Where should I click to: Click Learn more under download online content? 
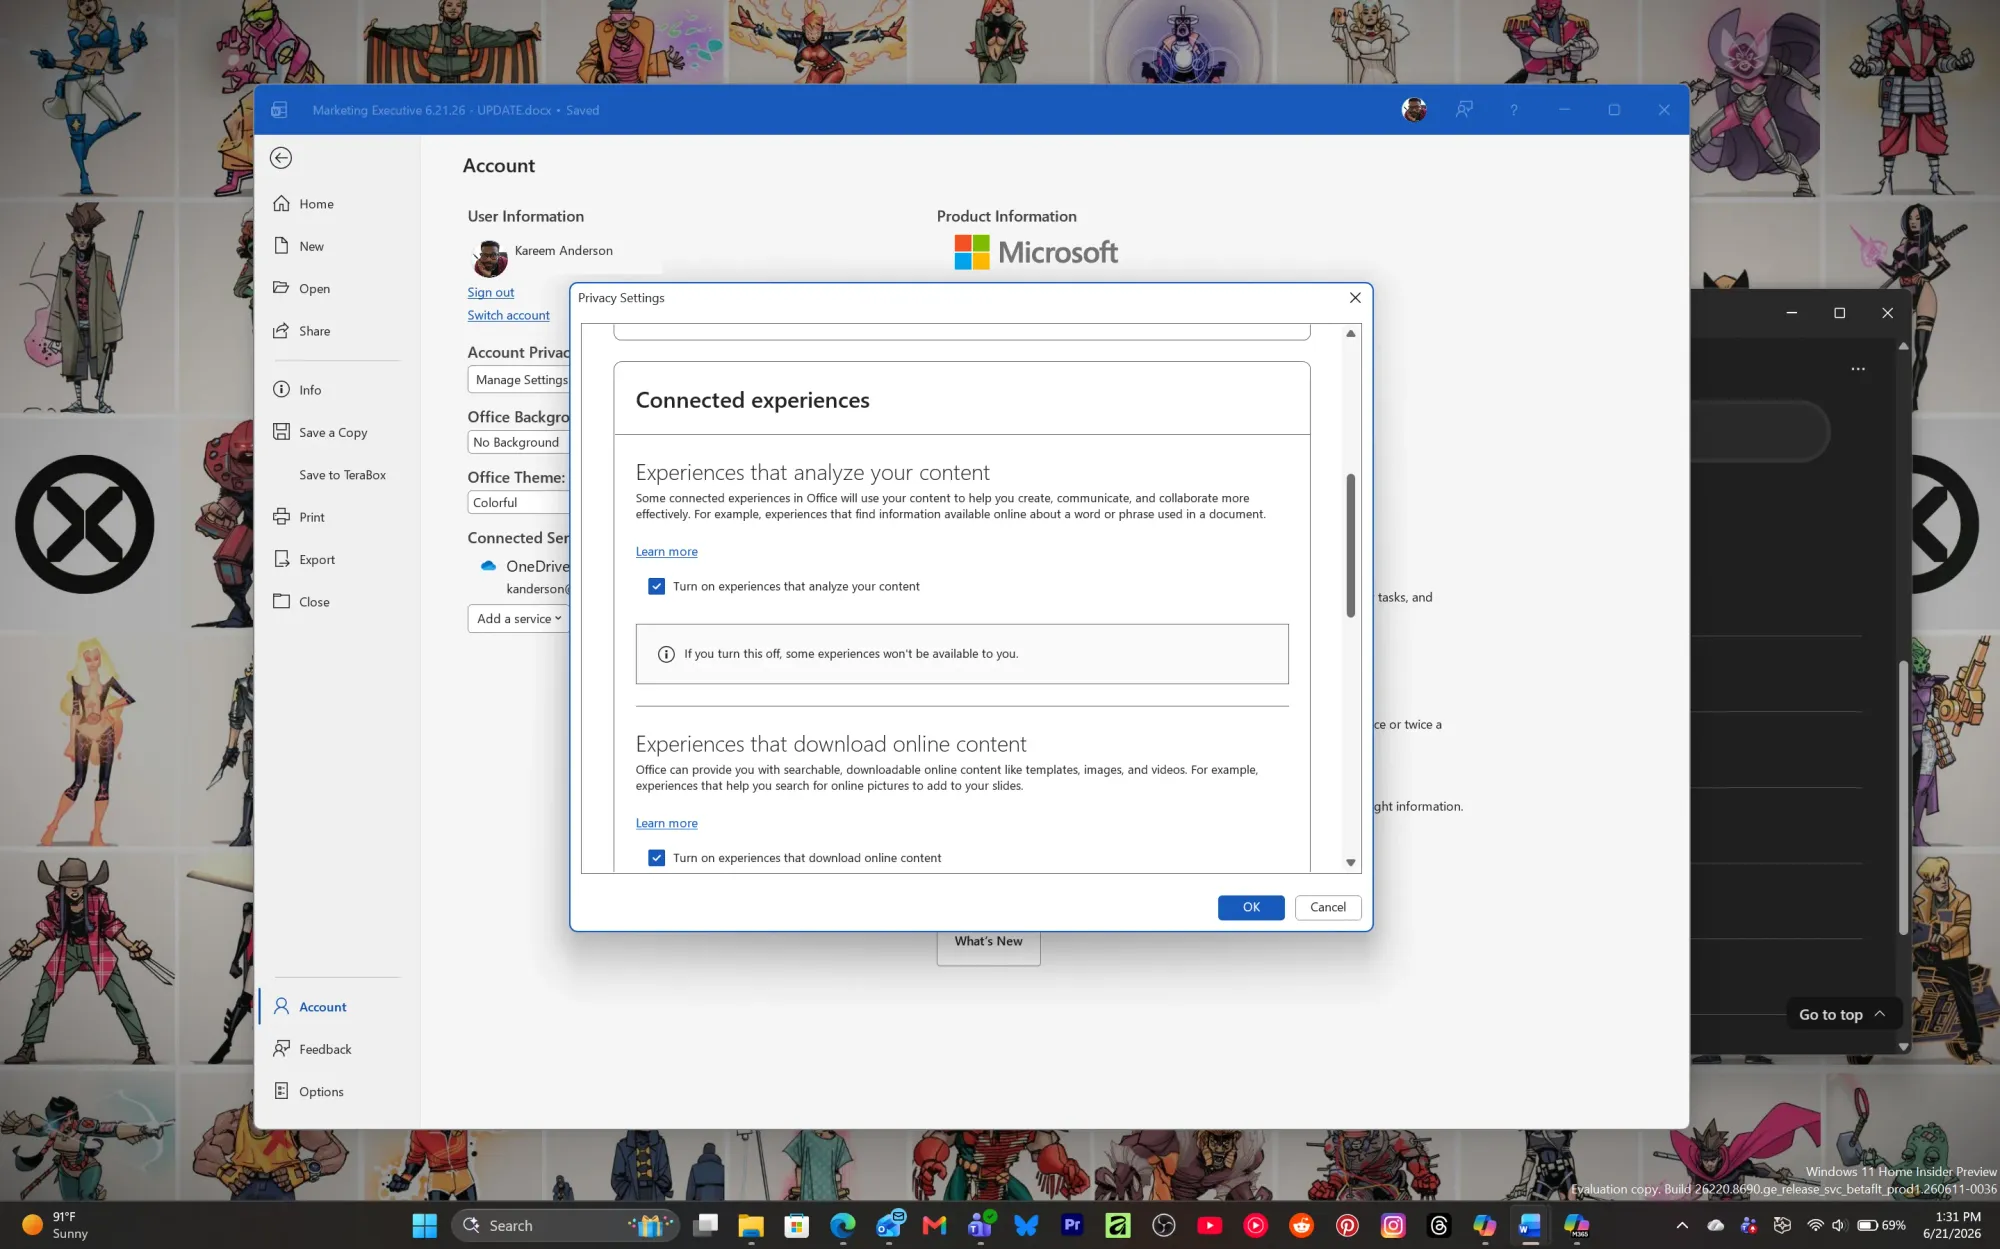(x=666, y=824)
